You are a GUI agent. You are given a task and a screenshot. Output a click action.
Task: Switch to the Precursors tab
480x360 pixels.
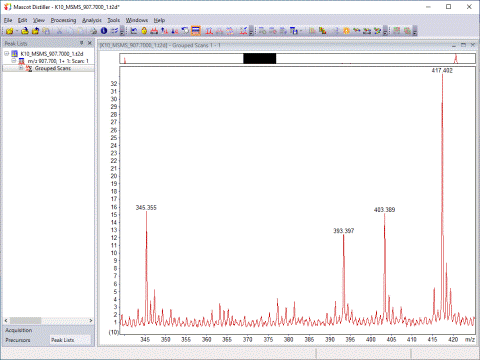click(18, 340)
